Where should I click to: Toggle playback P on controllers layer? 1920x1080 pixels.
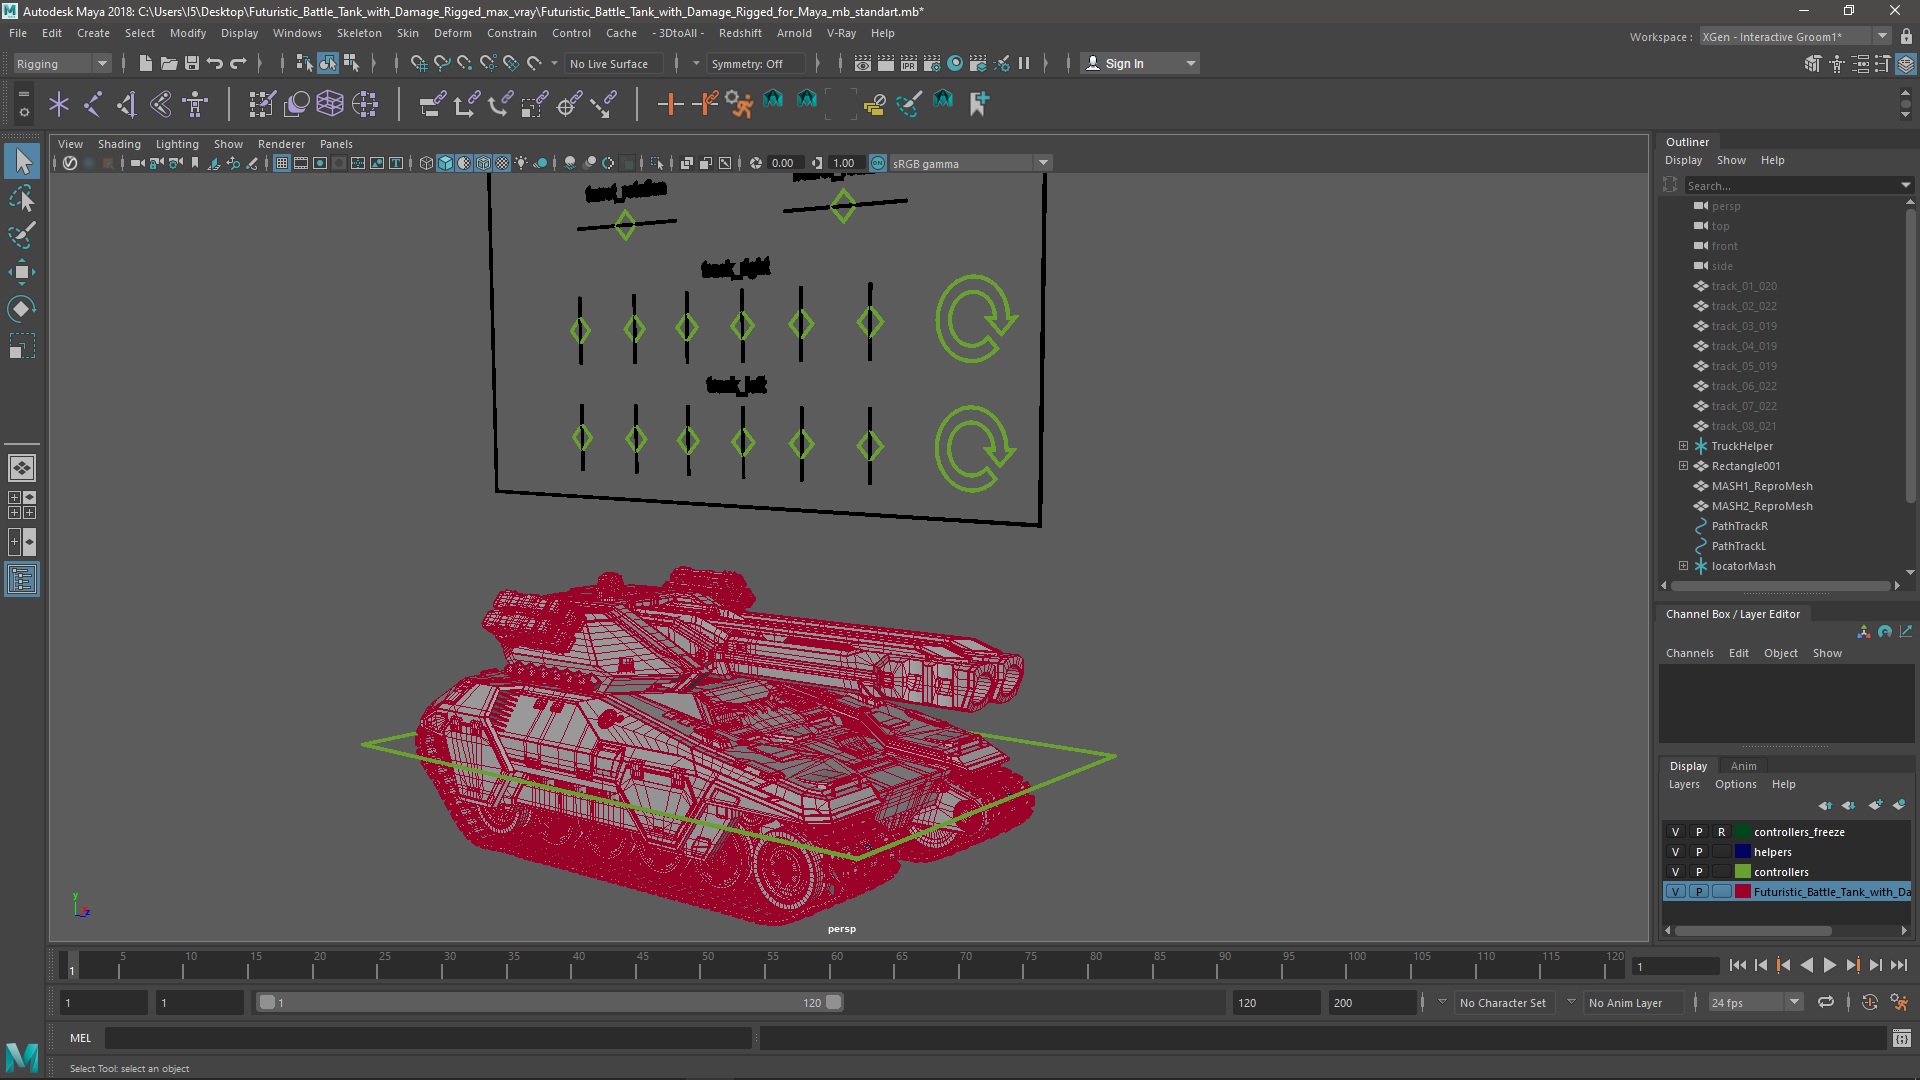(x=1698, y=872)
